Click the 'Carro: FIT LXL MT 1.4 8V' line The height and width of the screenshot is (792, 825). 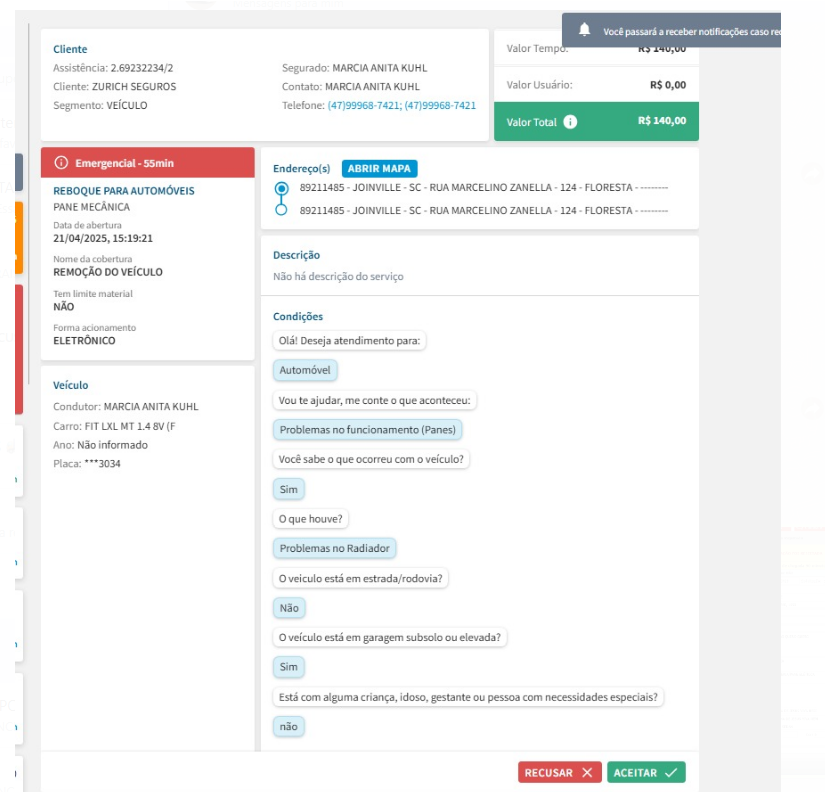pyautogui.click(x=114, y=426)
